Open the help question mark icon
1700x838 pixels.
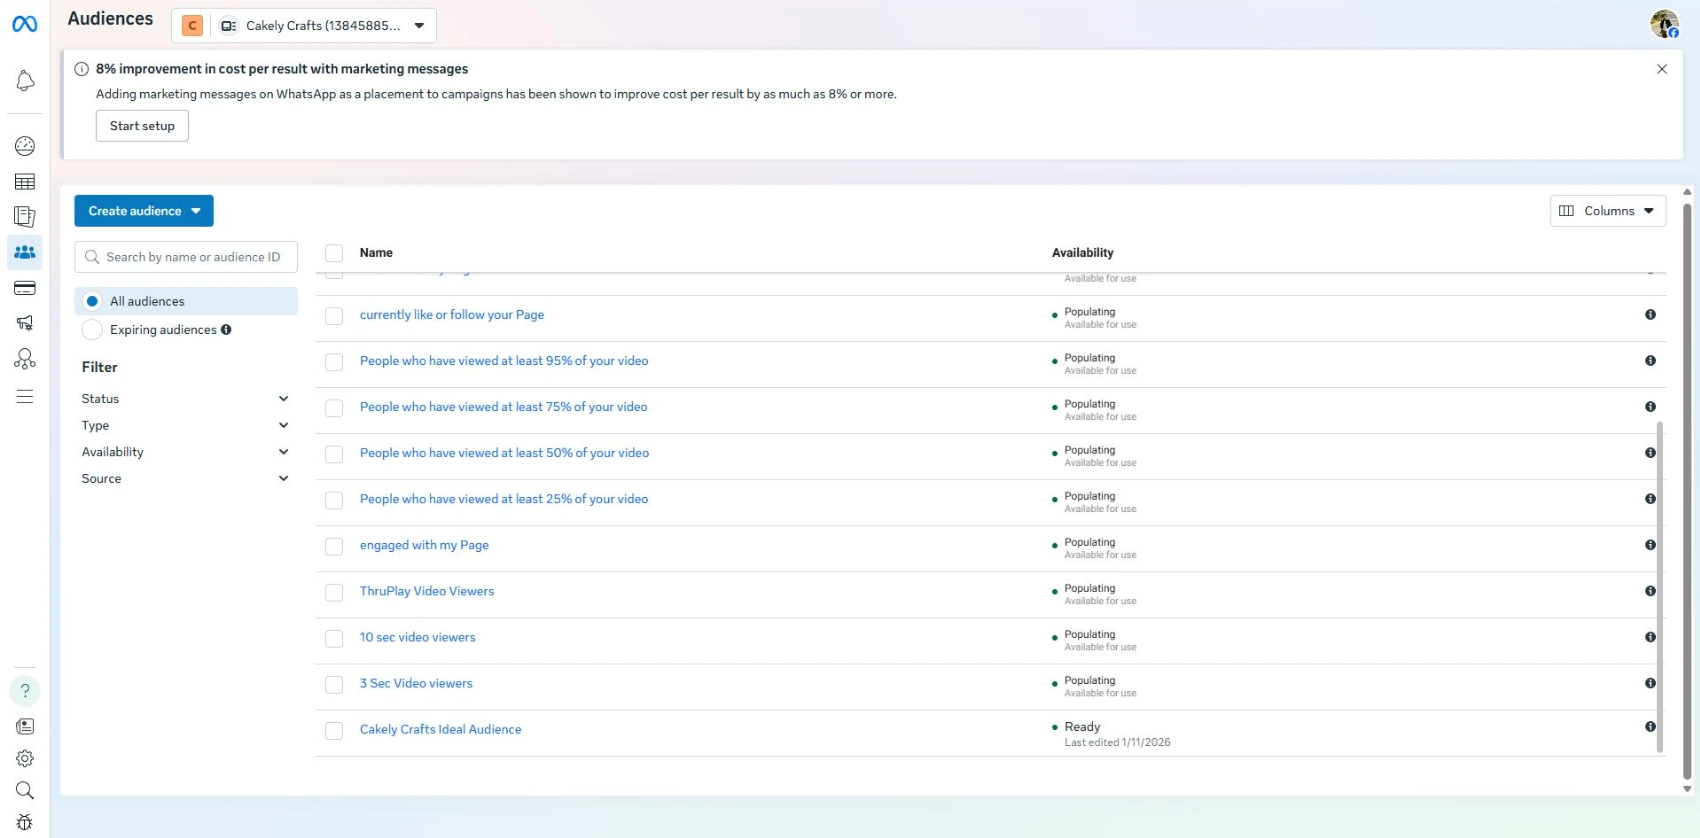coord(25,691)
